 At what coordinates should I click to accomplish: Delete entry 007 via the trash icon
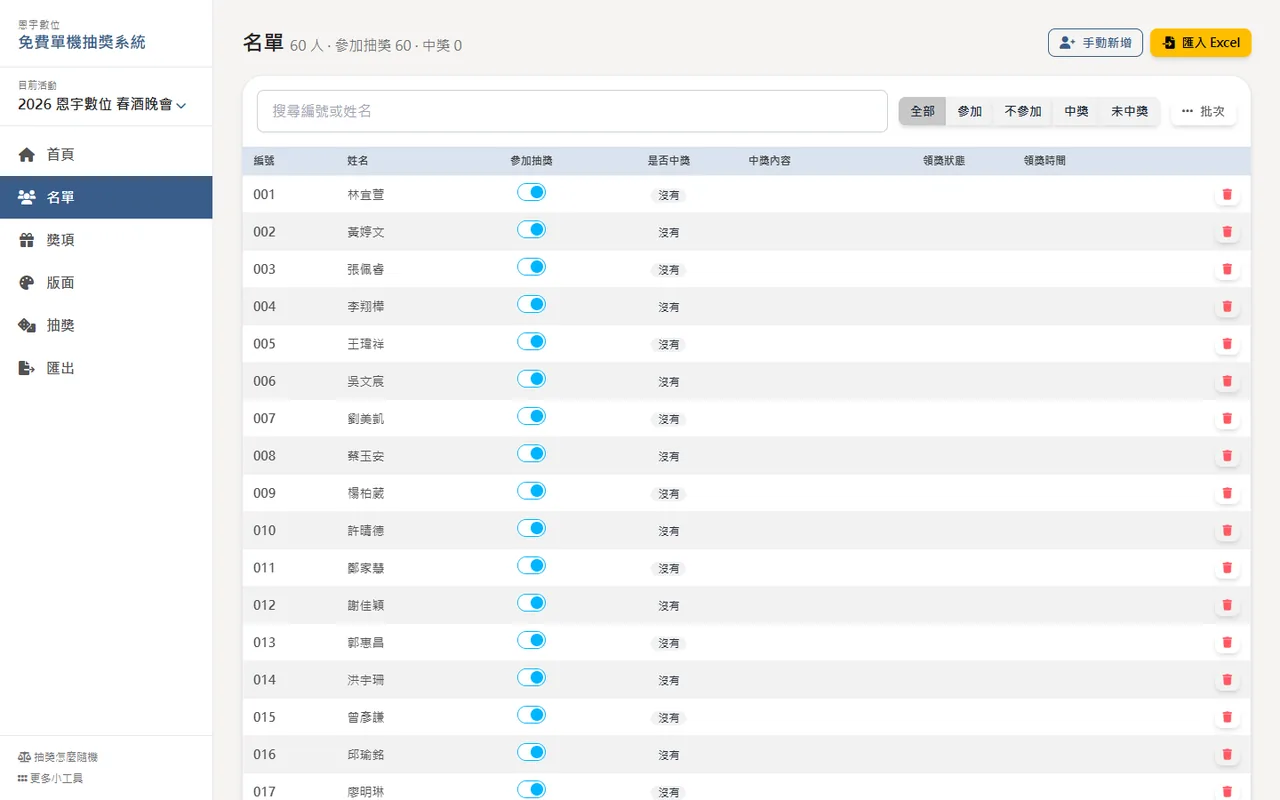tap(1227, 419)
